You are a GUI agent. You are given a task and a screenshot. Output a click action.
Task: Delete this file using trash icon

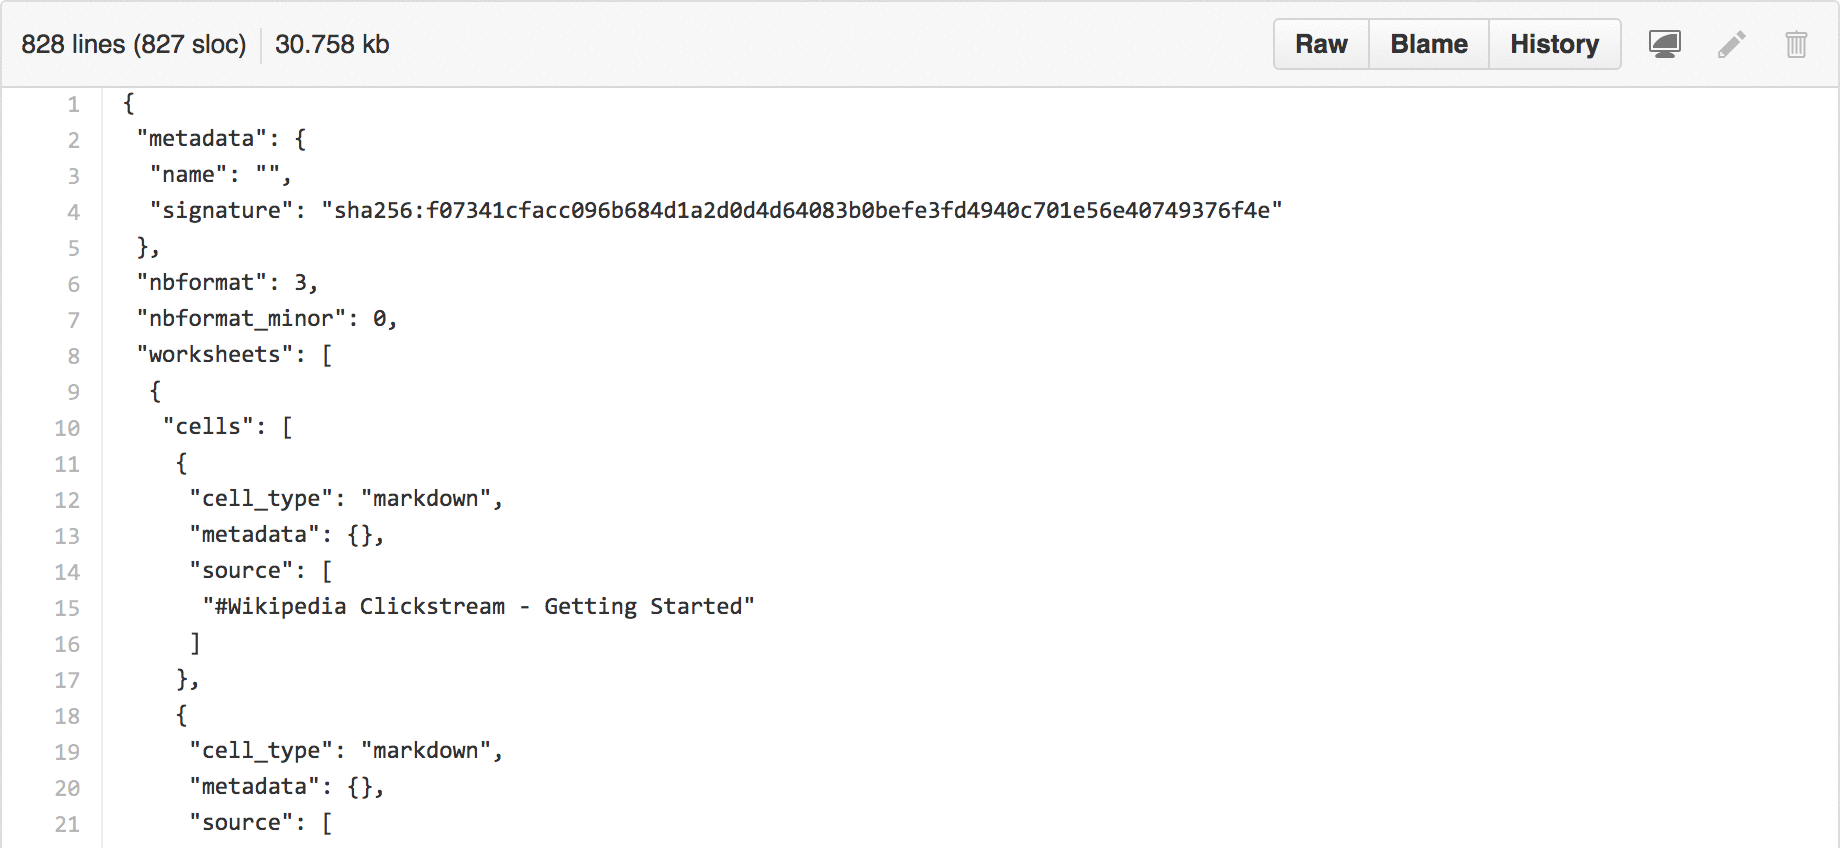point(1796,44)
